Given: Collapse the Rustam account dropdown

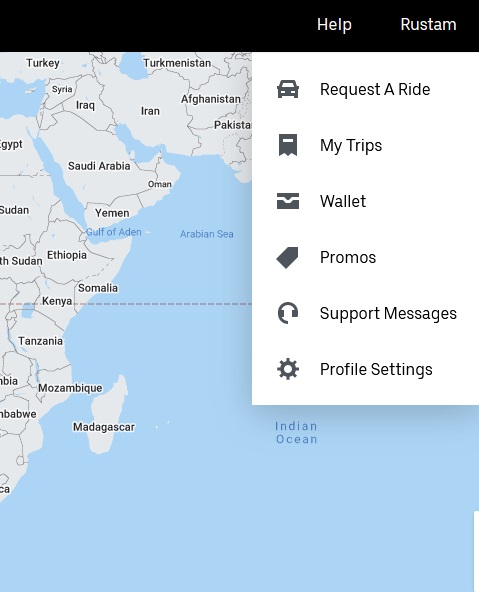Looking at the screenshot, I should 428,25.
